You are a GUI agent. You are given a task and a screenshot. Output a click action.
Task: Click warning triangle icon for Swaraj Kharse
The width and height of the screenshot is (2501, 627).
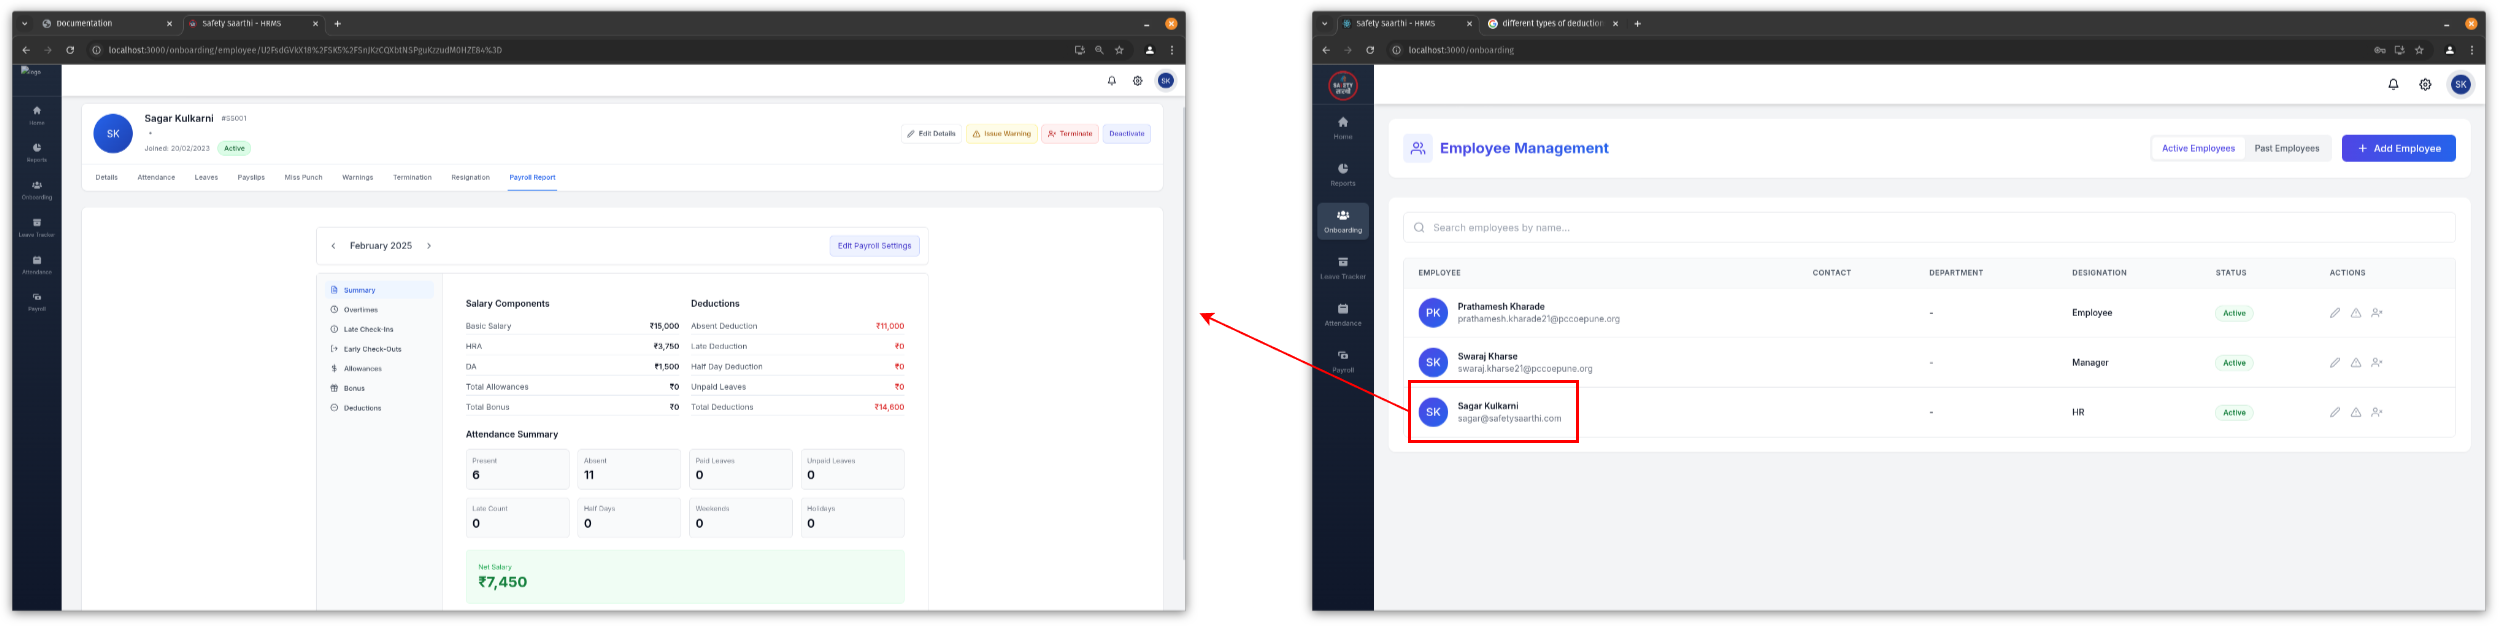[x=2355, y=363]
